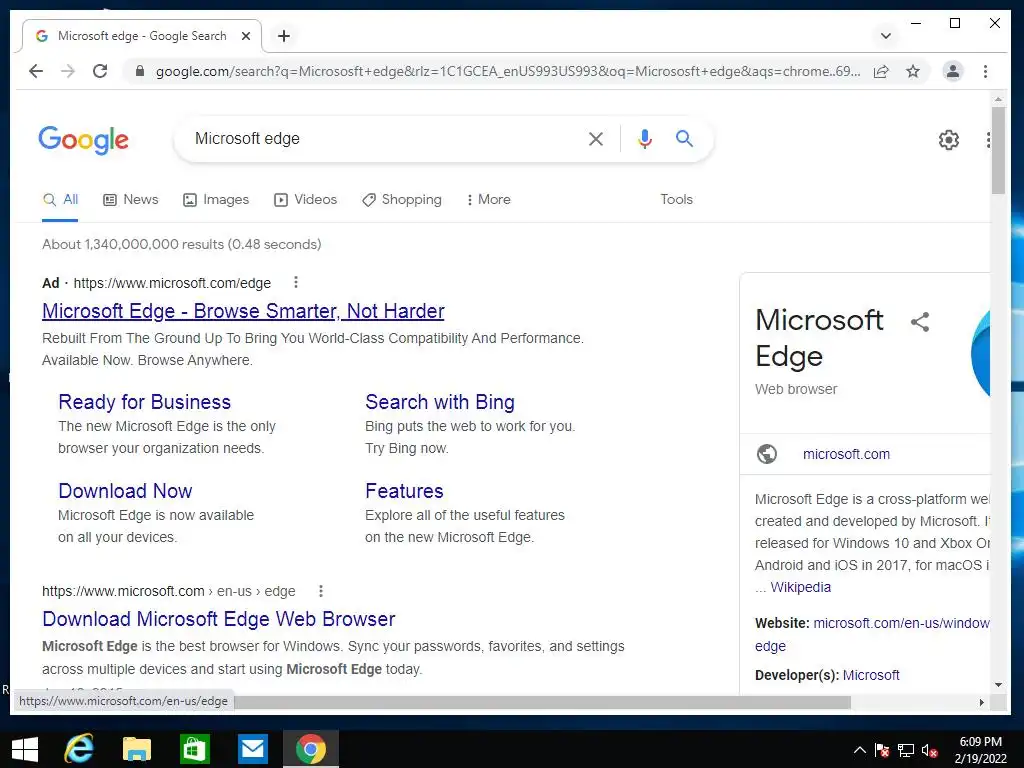Share this page from address bar

(882, 71)
